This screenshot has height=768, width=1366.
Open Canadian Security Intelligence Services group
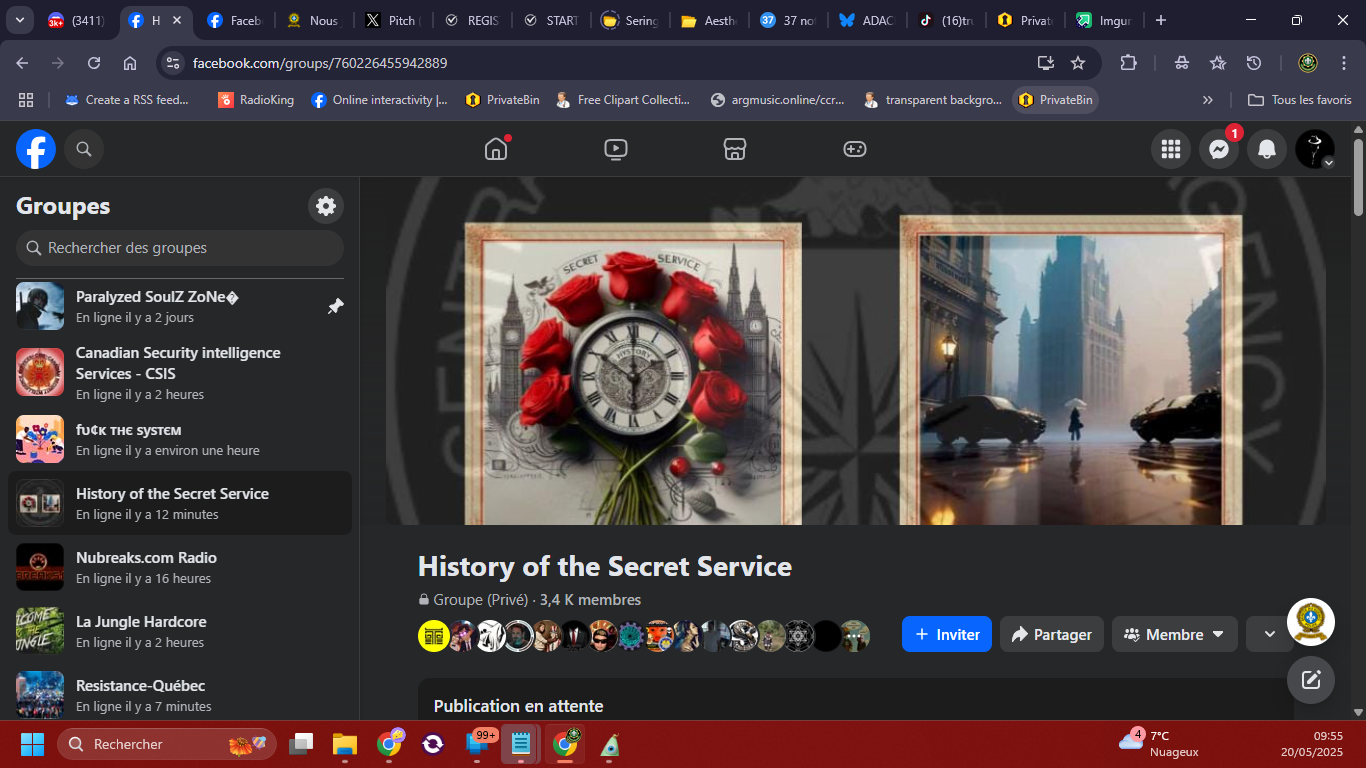point(180,372)
